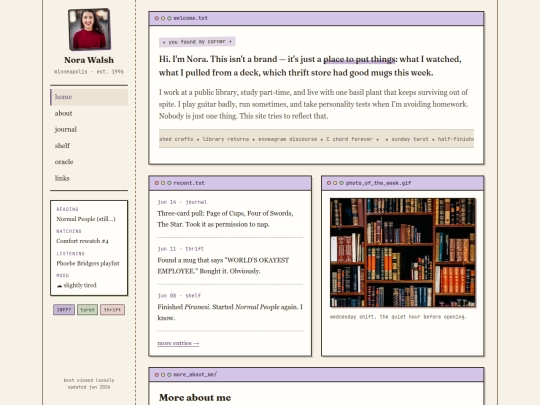Screen dimensions: 540x405
Task: Click the 'best viewed loosely' footer note
Action: [89, 380]
